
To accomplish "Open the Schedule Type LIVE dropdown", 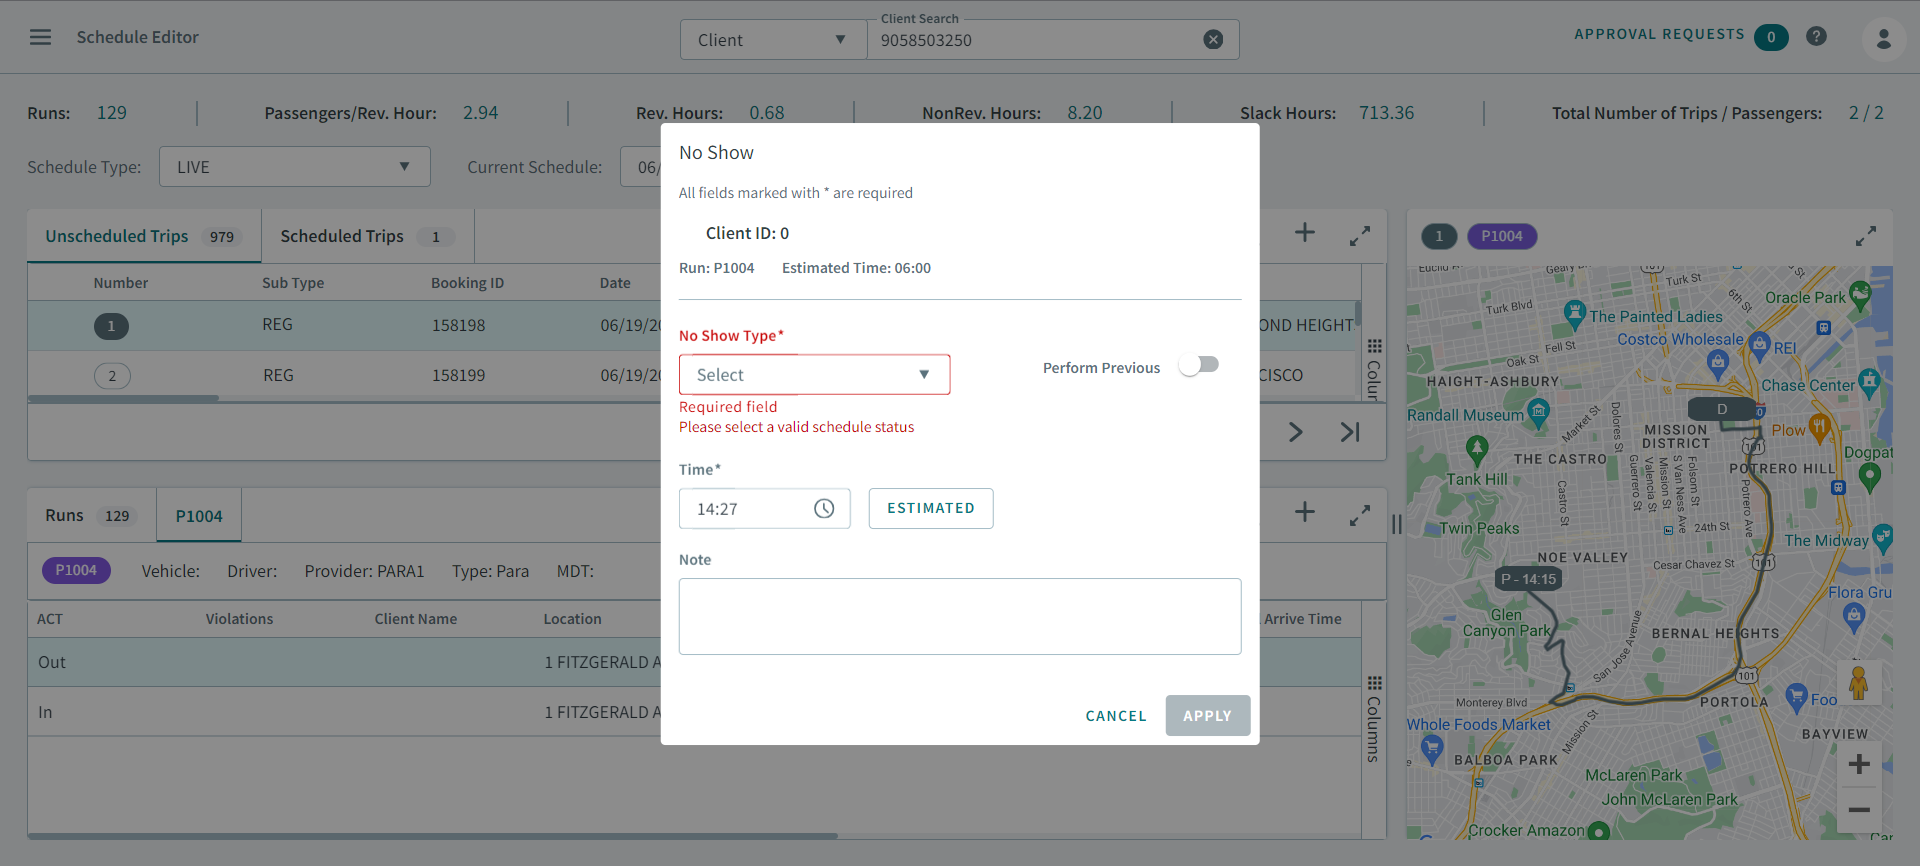I will (294, 167).
